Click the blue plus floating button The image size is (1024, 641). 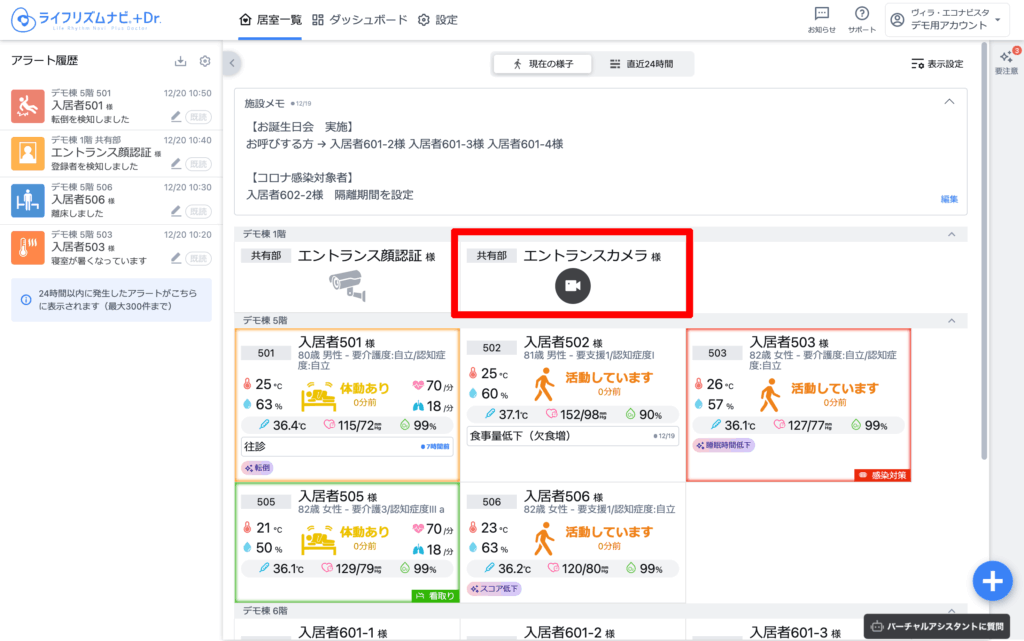[x=991, y=581]
